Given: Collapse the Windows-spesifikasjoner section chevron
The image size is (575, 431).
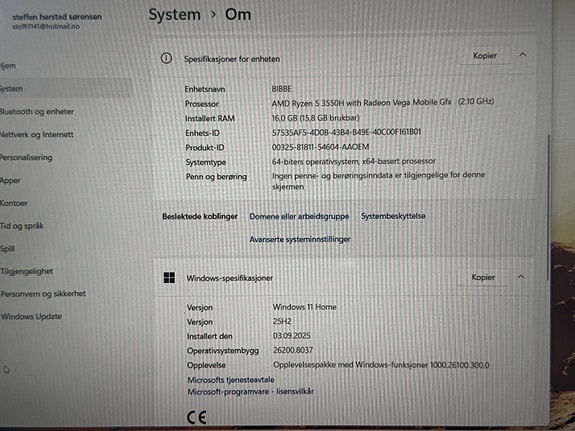Looking at the screenshot, I should pos(521,277).
